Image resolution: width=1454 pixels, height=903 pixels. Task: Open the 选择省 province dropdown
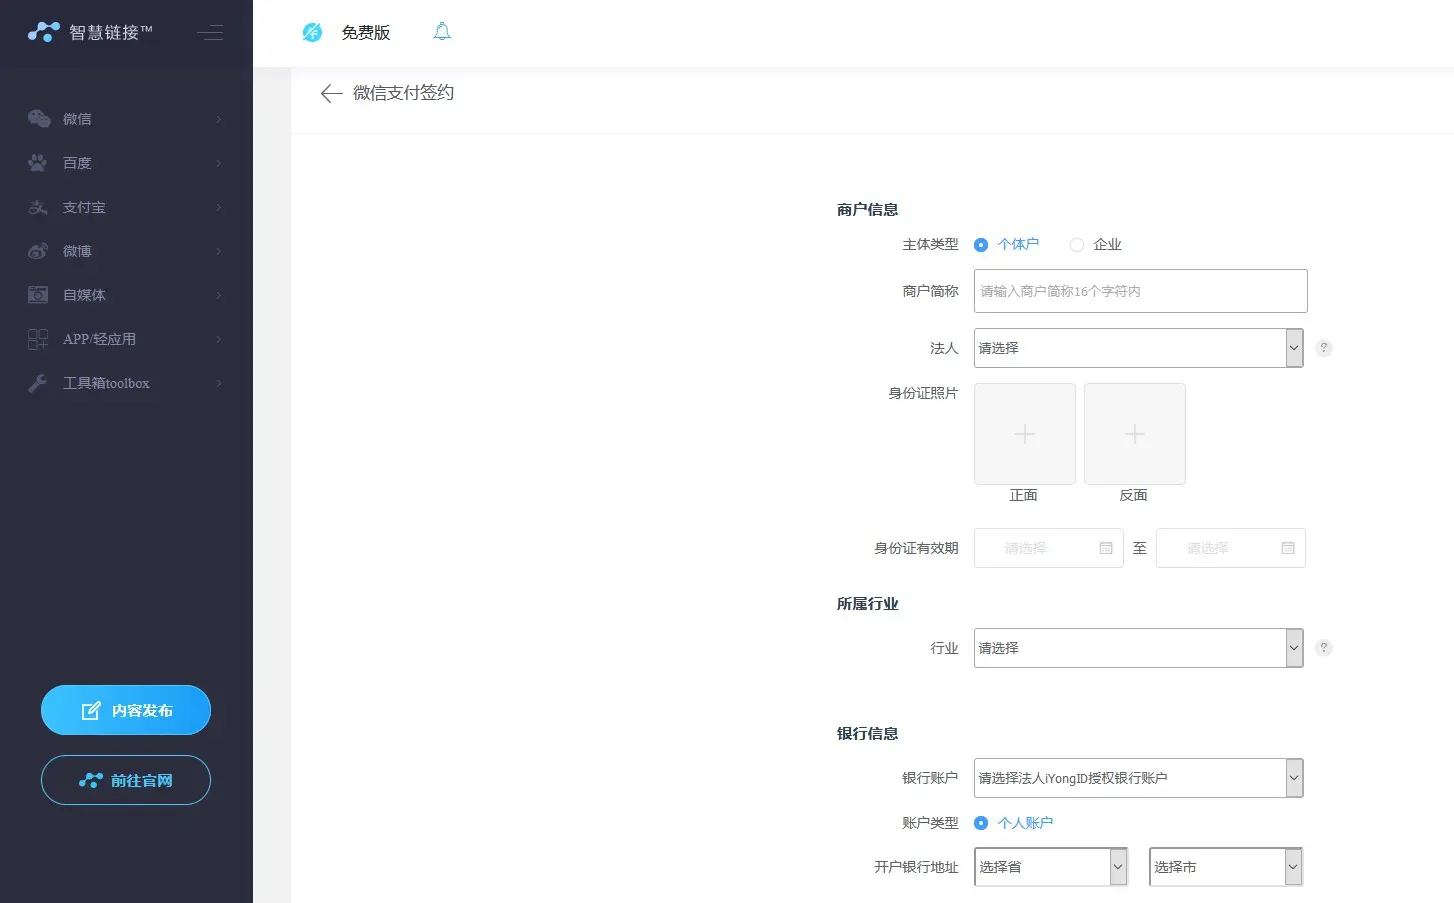(x=1051, y=867)
